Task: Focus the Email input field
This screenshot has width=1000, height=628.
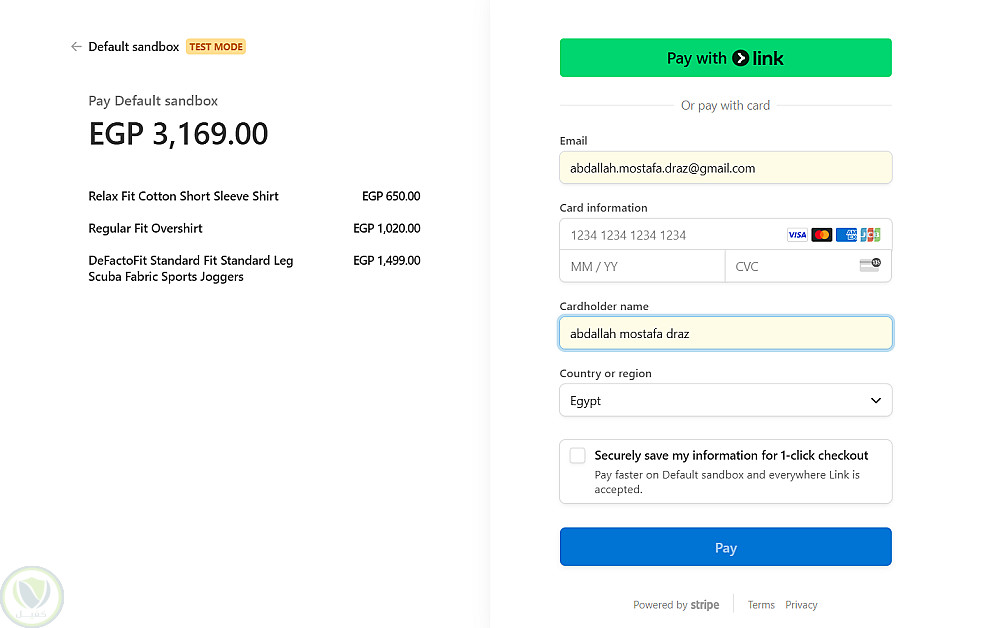Action: (725, 168)
